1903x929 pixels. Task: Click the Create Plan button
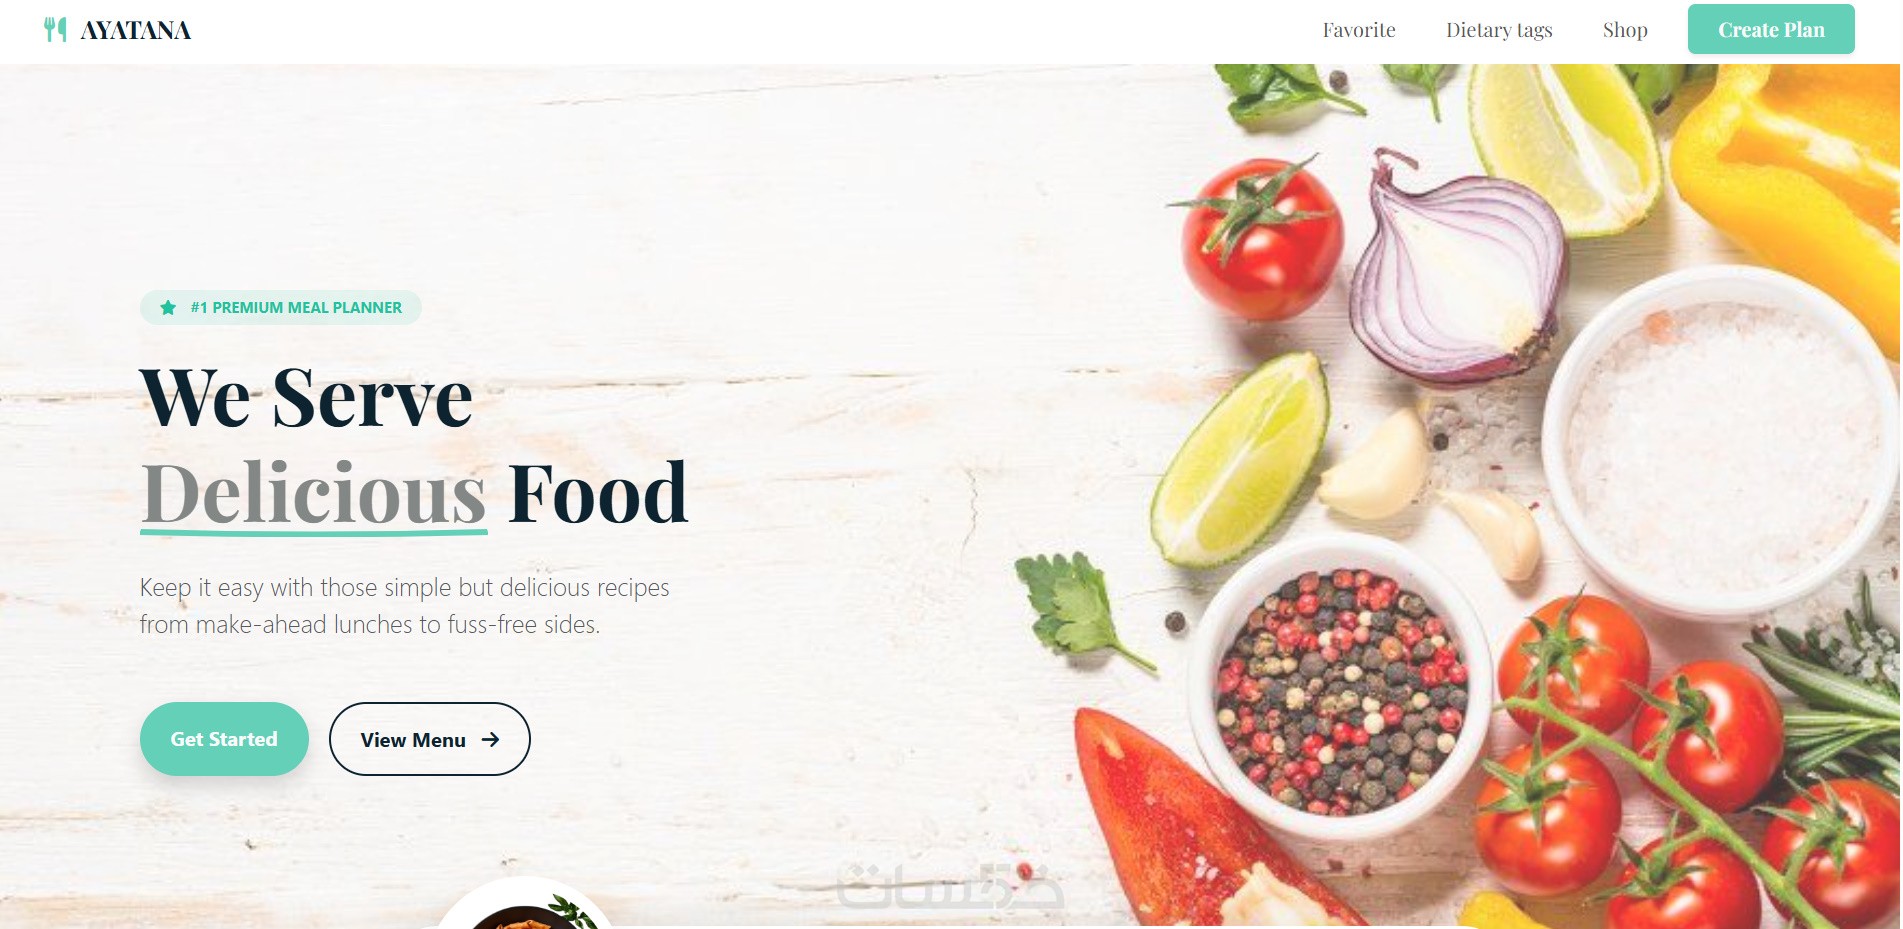1771,29
